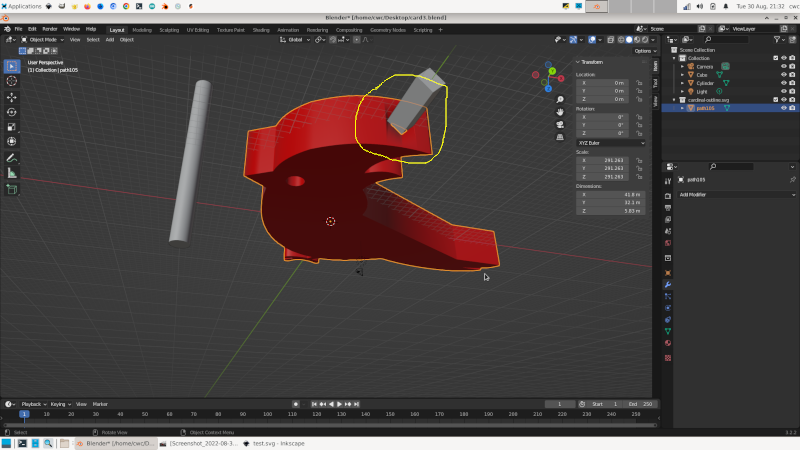Open the World properties tab
This screenshot has height=450, width=800.
(x=668, y=243)
